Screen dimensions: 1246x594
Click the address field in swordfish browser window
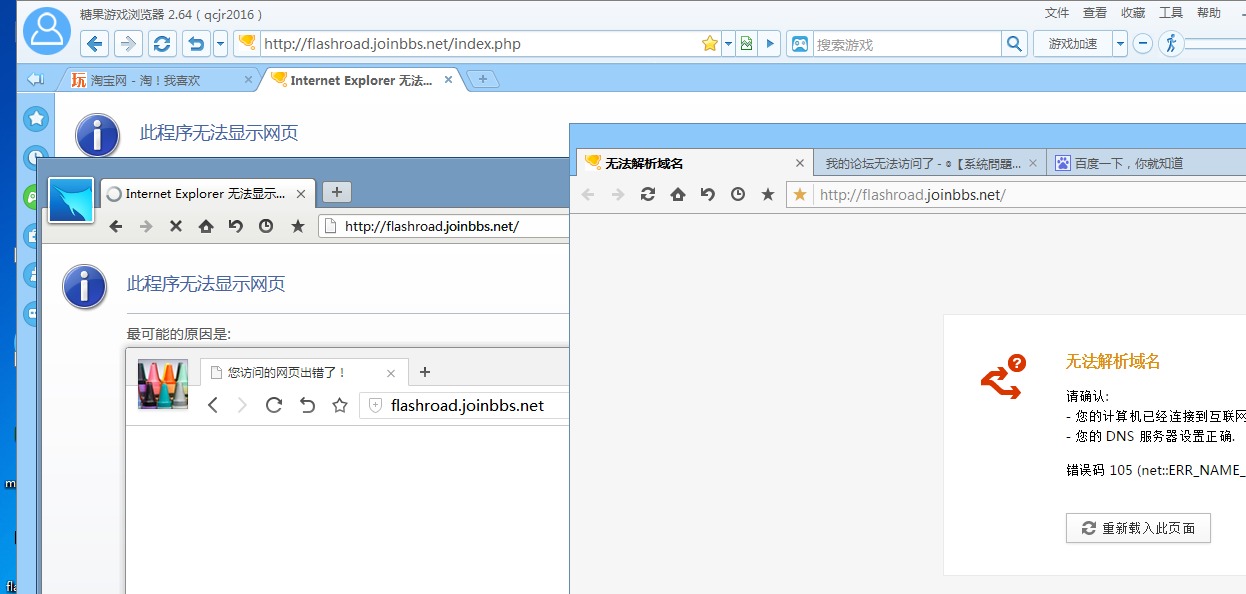coord(444,226)
